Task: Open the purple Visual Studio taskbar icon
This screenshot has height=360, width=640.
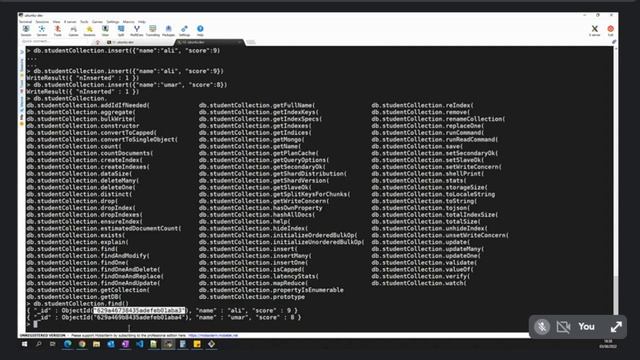Action: point(125,344)
